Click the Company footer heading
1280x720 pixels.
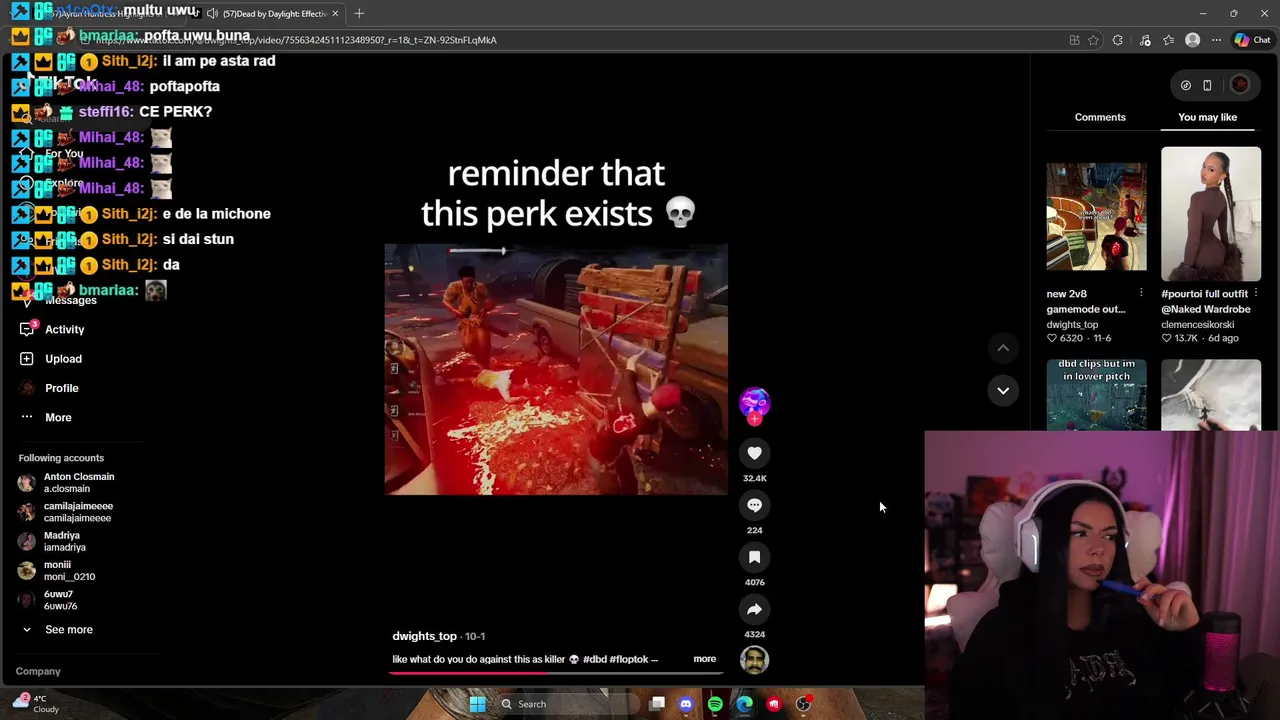38,671
